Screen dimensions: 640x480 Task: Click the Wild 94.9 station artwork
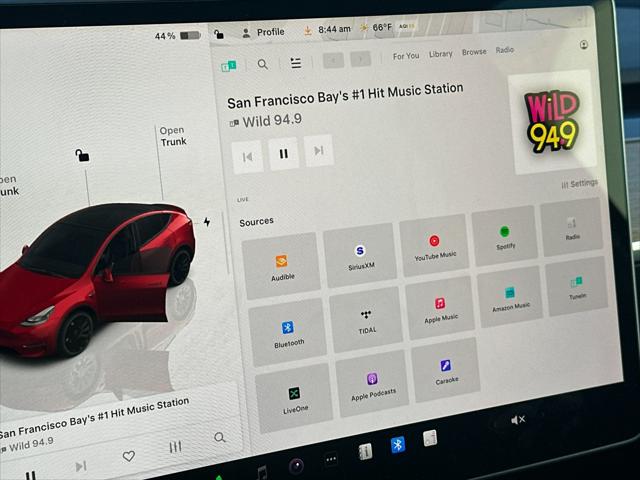pyautogui.click(x=552, y=122)
